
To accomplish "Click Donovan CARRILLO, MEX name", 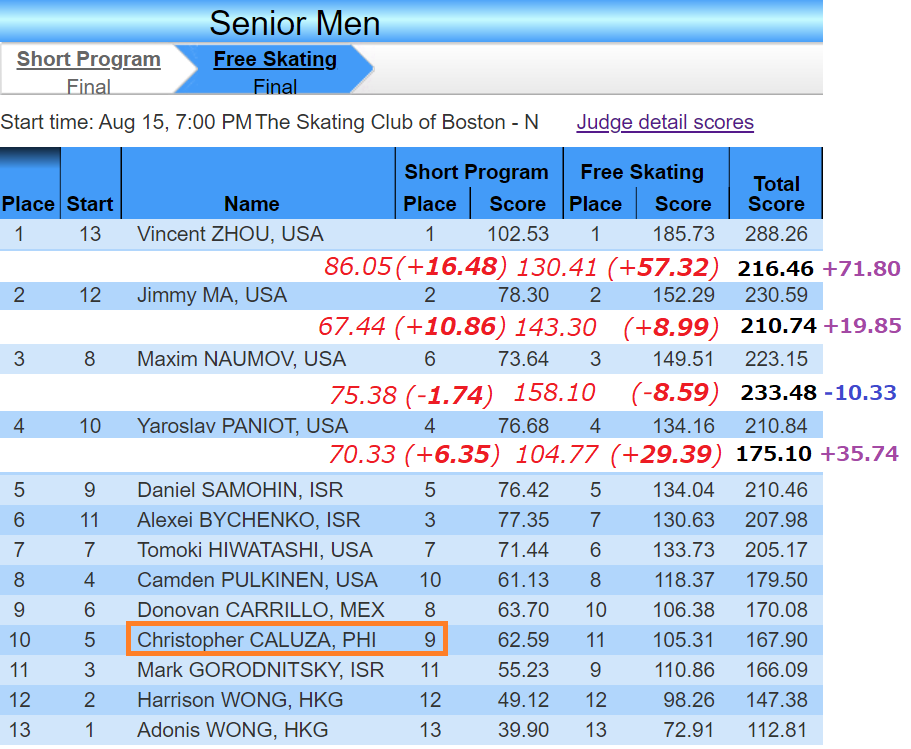I will tap(261, 610).
